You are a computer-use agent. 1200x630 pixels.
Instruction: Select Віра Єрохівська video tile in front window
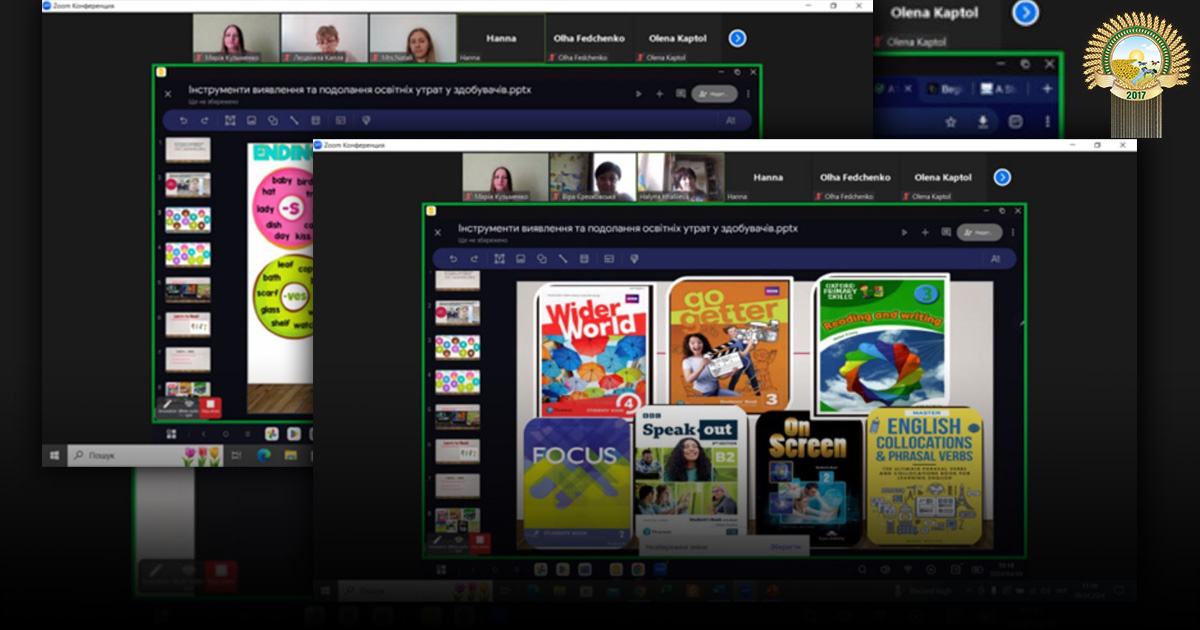click(592, 177)
